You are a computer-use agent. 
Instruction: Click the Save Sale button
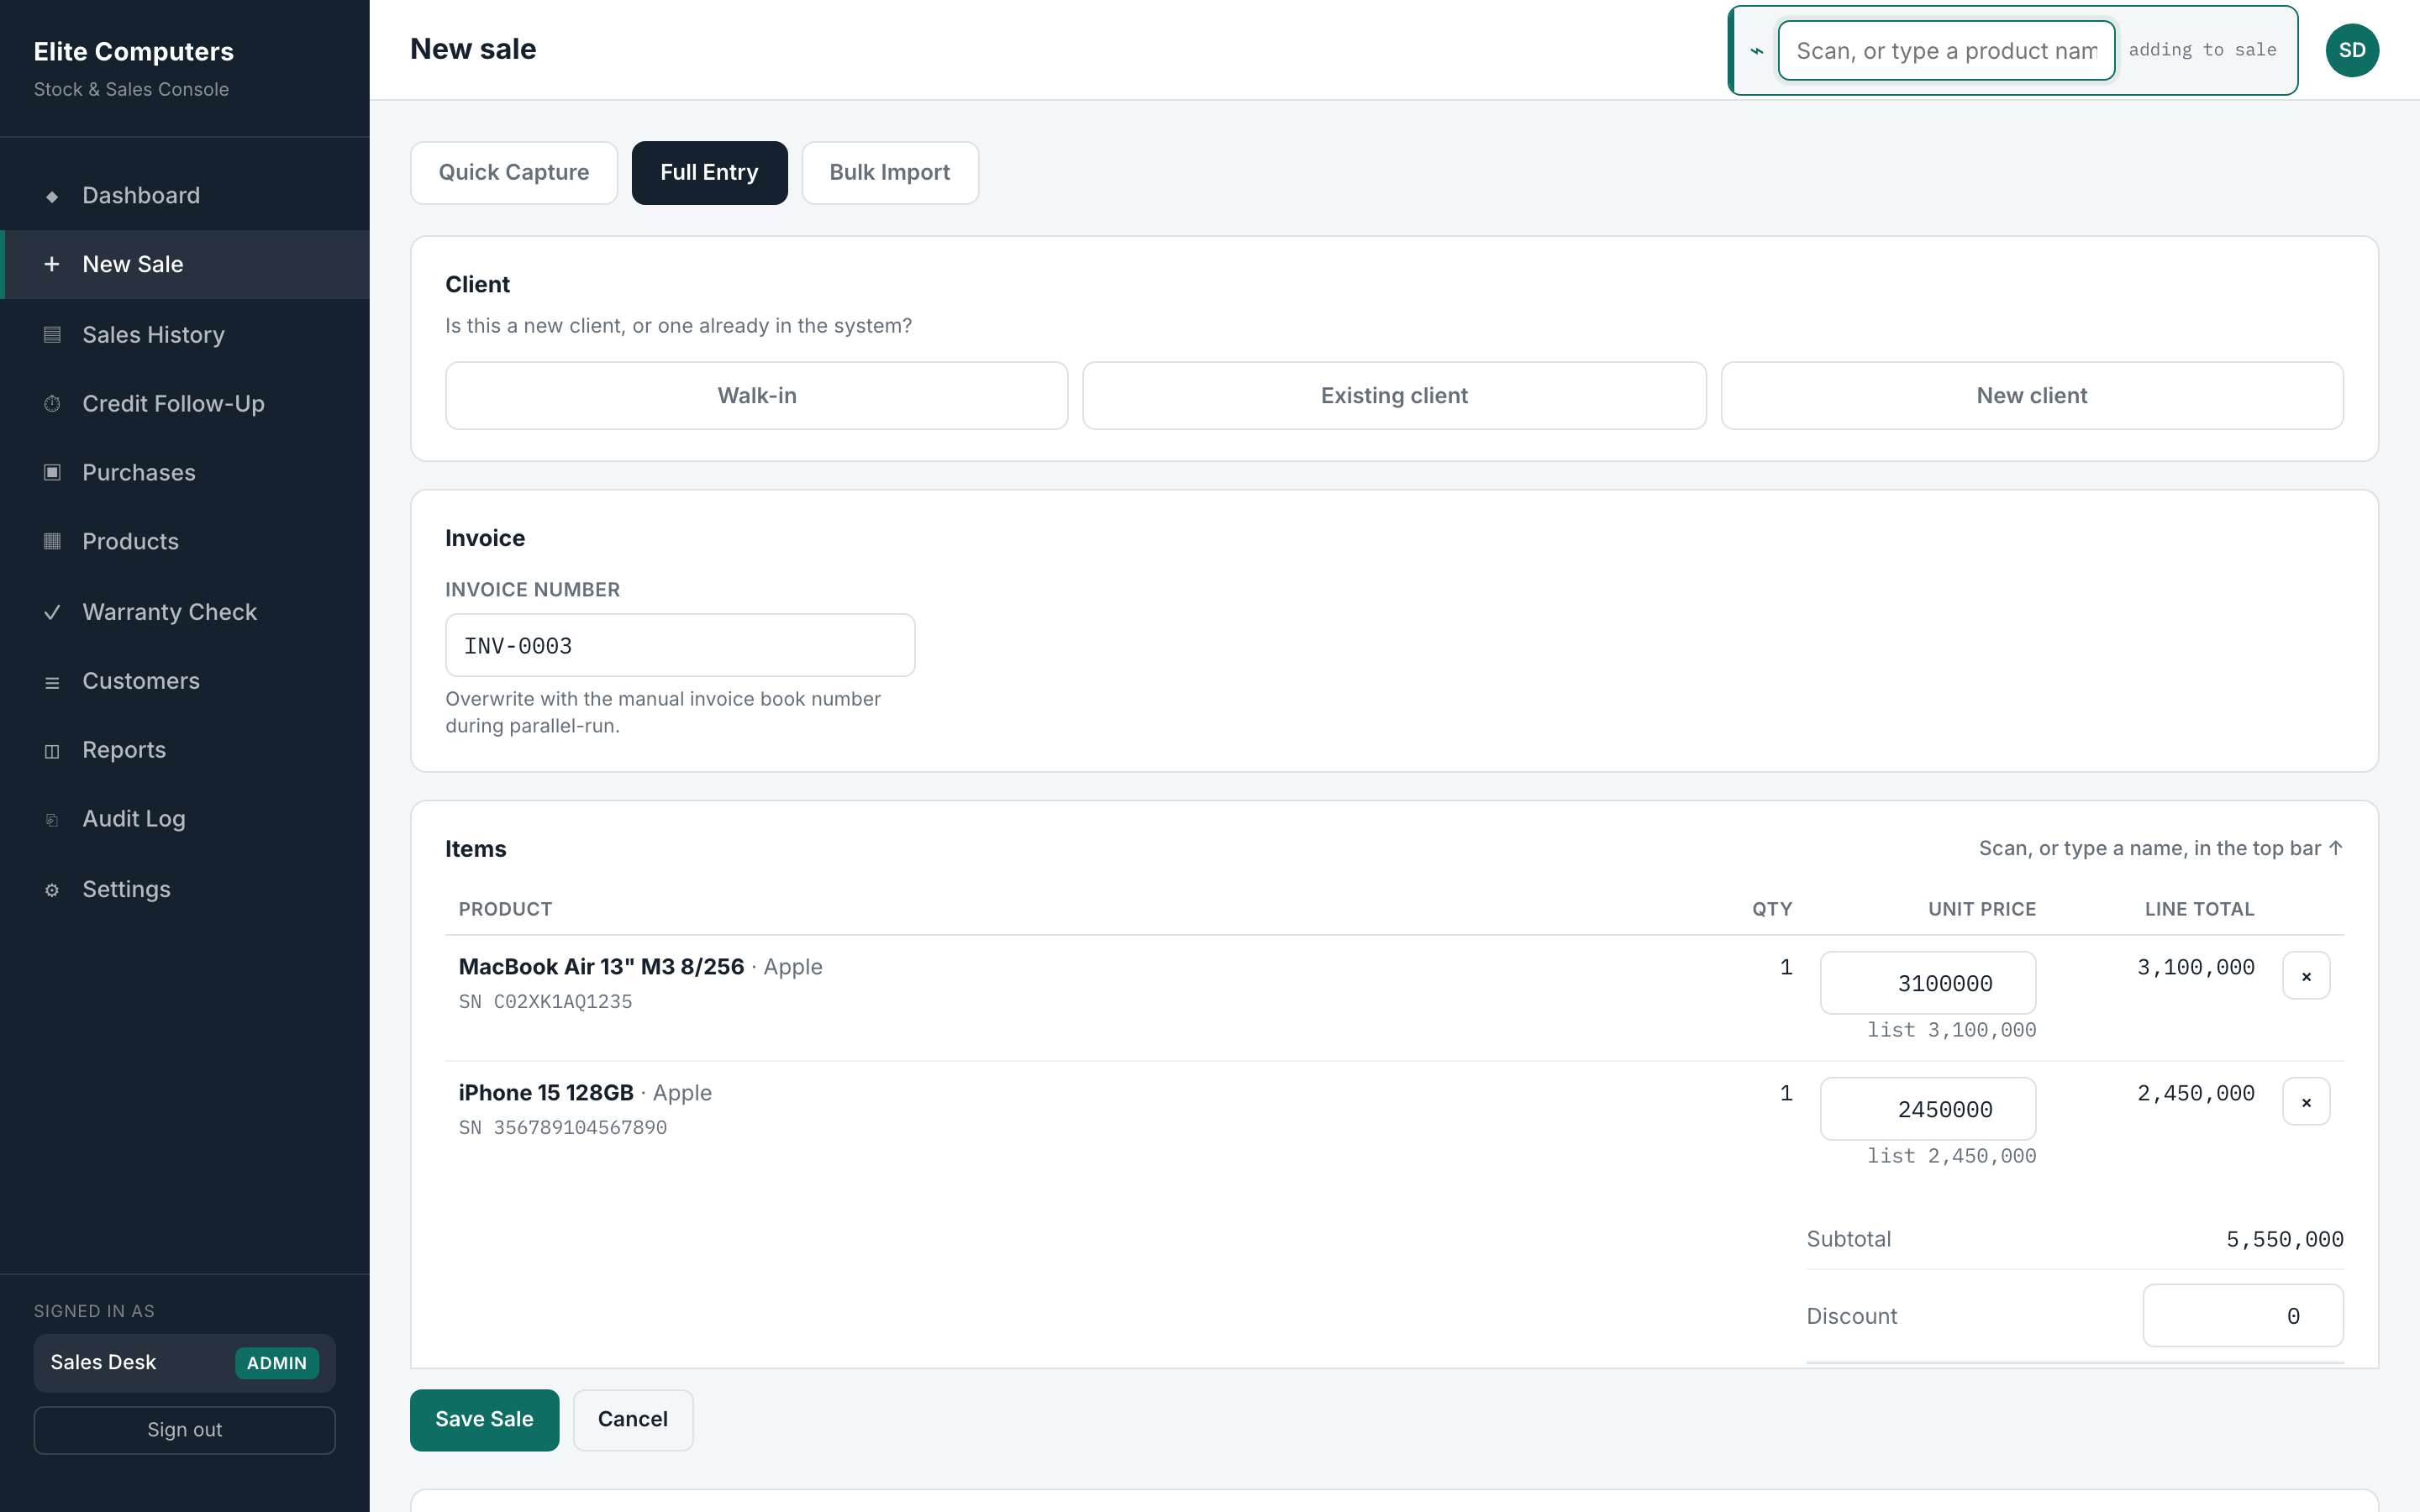coord(484,1419)
